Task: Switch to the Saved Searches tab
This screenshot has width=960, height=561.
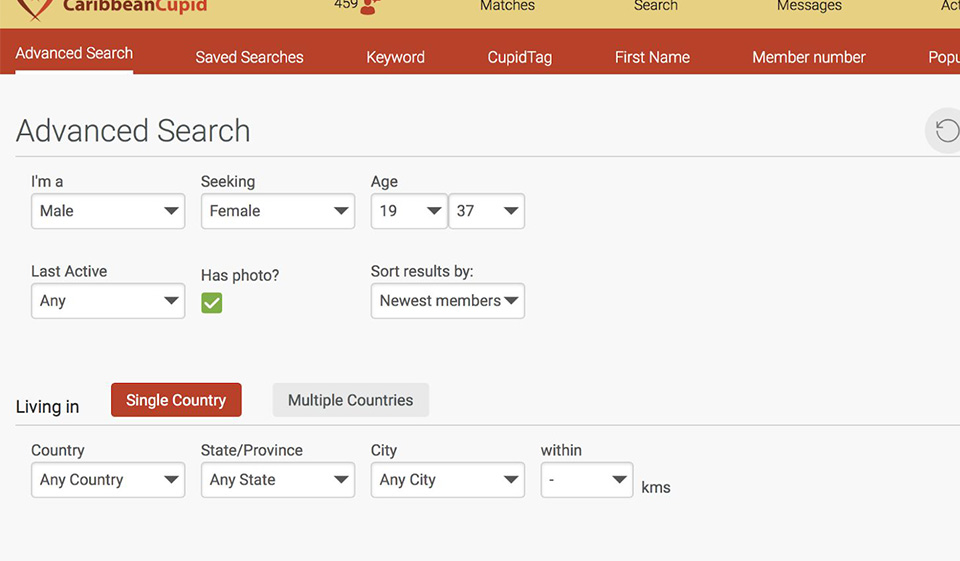Action: coord(249,57)
